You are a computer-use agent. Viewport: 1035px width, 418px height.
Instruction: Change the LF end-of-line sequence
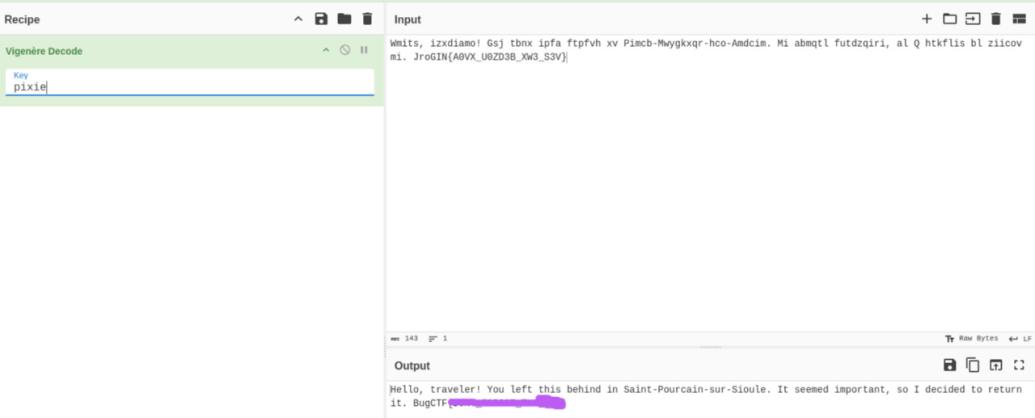pos(1020,339)
